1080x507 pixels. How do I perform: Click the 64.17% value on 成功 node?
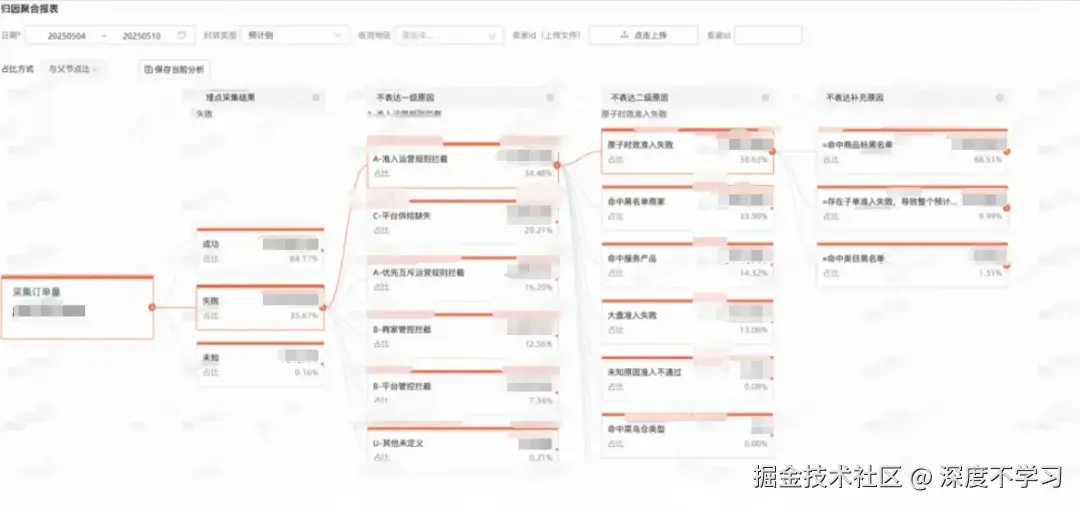coord(304,259)
